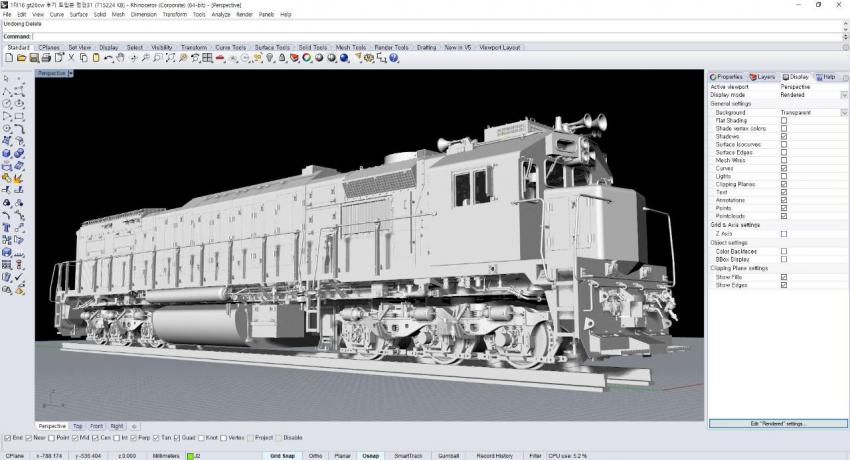Viewport: 850px width, 460px height.
Task: Click in the Command input field
Action: coord(400,37)
